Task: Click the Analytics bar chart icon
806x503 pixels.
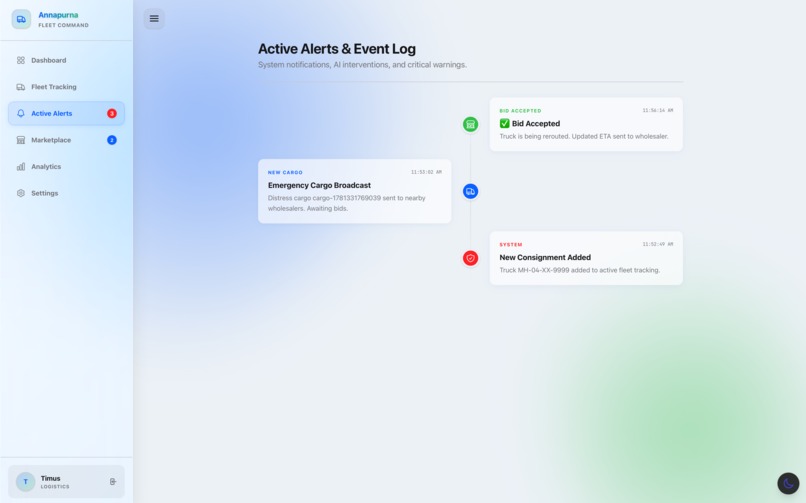Action: point(21,166)
